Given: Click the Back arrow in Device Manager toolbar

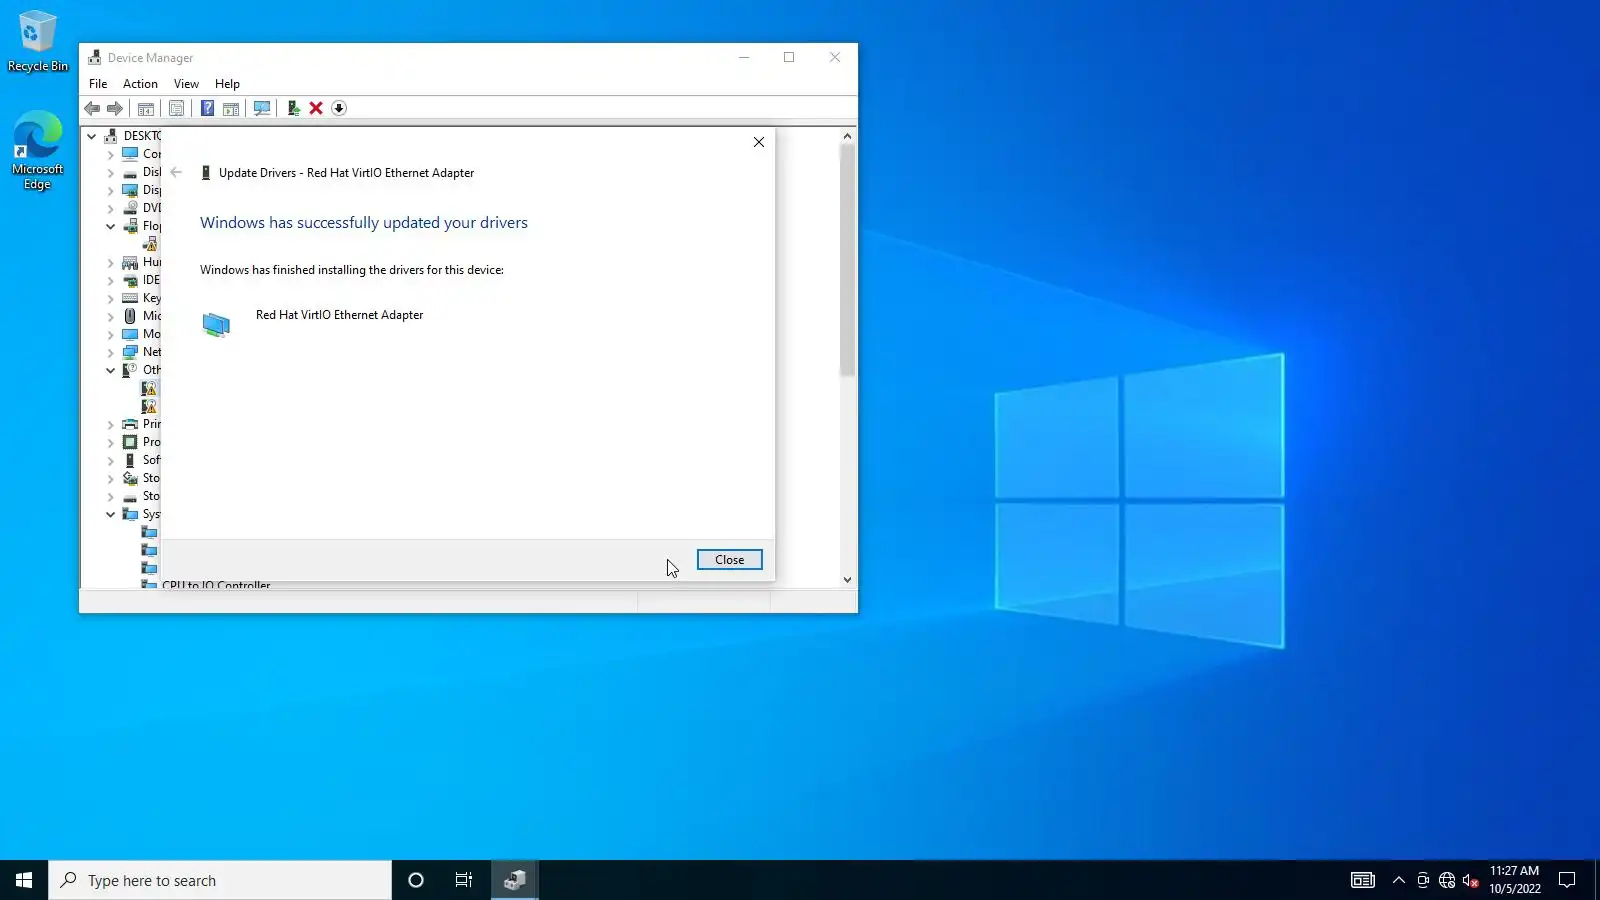Looking at the screenshot, I should click(x=92, y=108).
